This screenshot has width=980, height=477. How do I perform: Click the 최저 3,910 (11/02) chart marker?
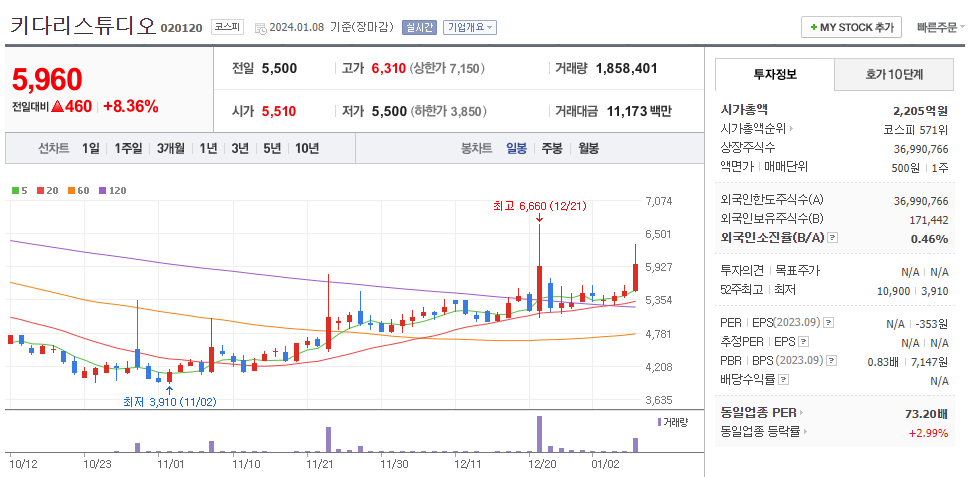click(x=169, y=401)
